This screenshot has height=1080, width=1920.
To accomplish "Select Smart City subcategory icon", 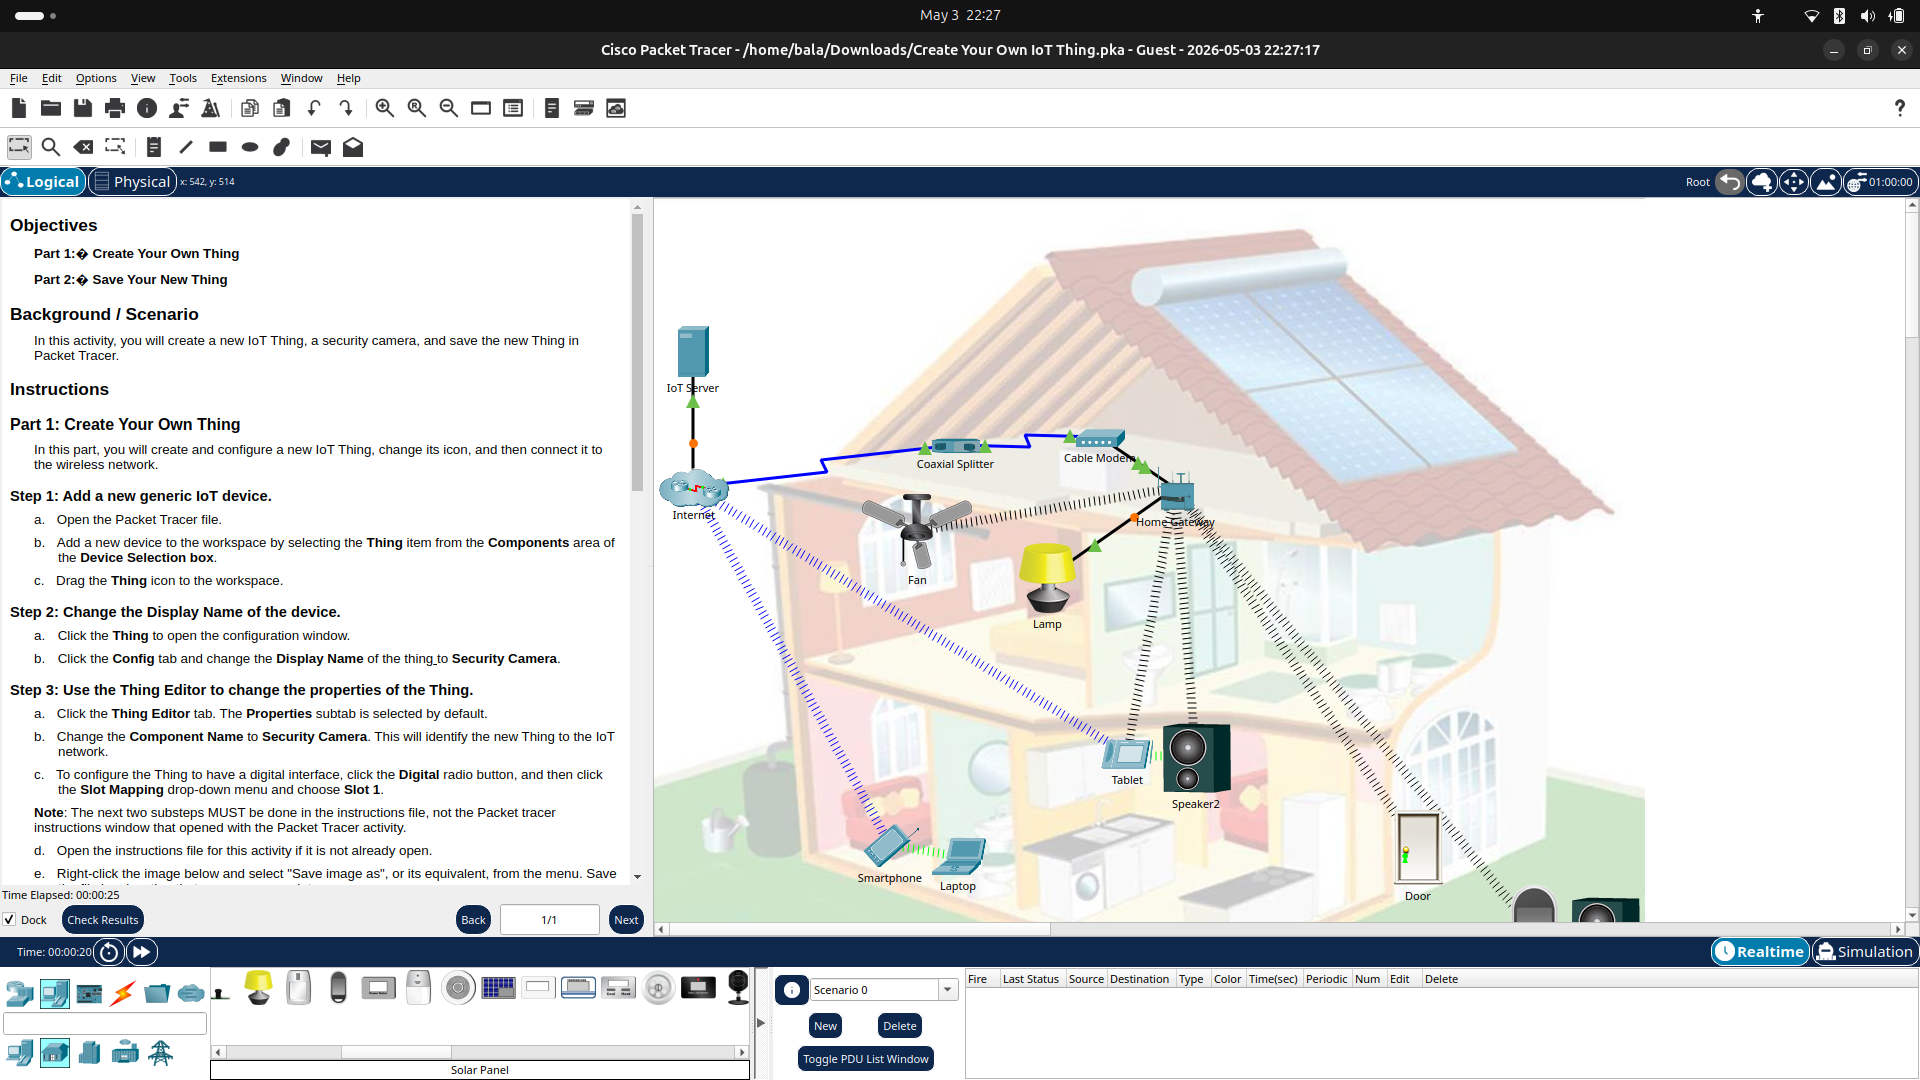I will pyautogui.click(x=89, y=1052).
